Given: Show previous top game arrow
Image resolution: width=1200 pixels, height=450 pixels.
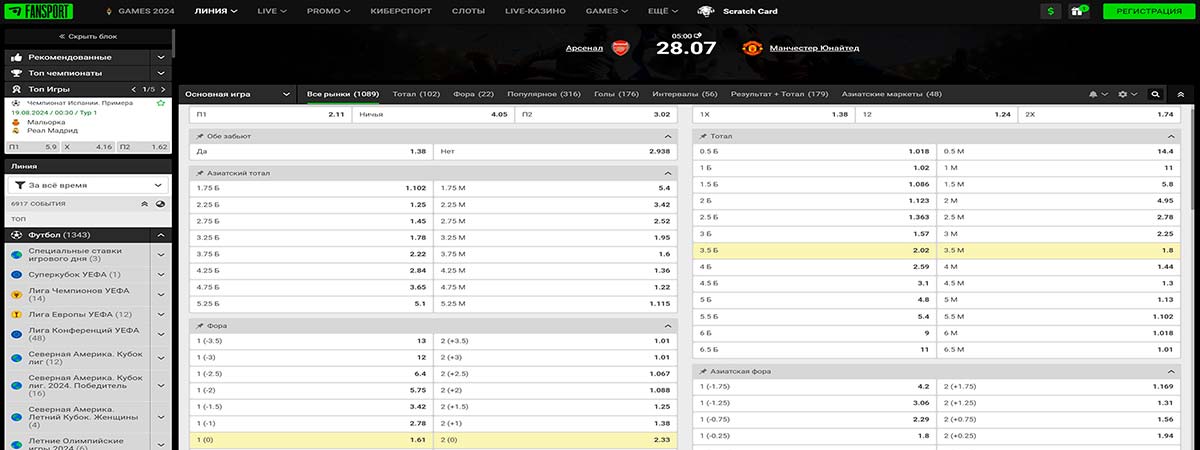Looking at the screenshot, I should (135, 89).
